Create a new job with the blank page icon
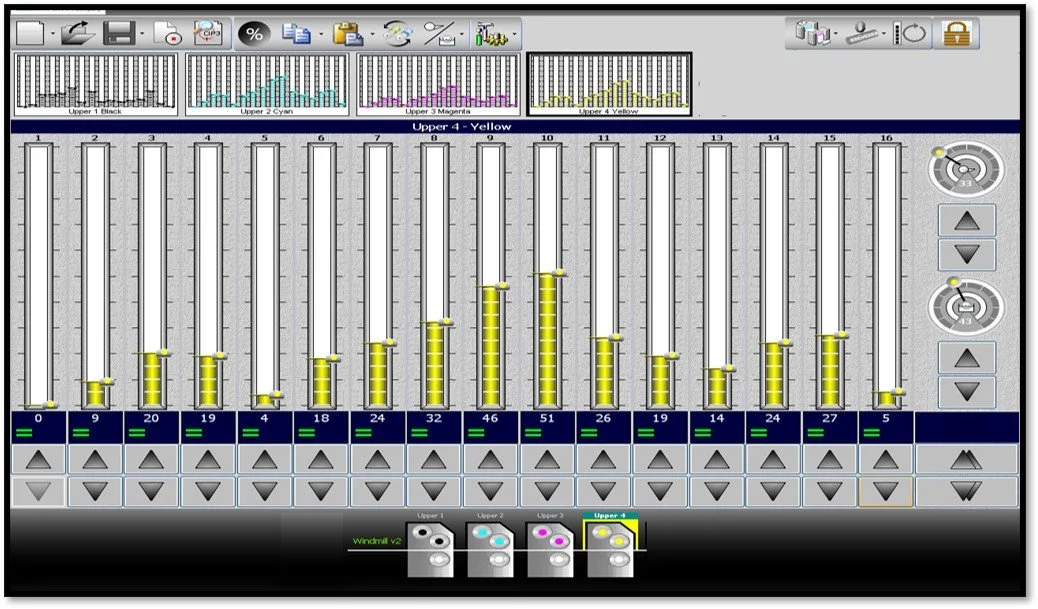The image size is (1038, 609). [30, 33]
